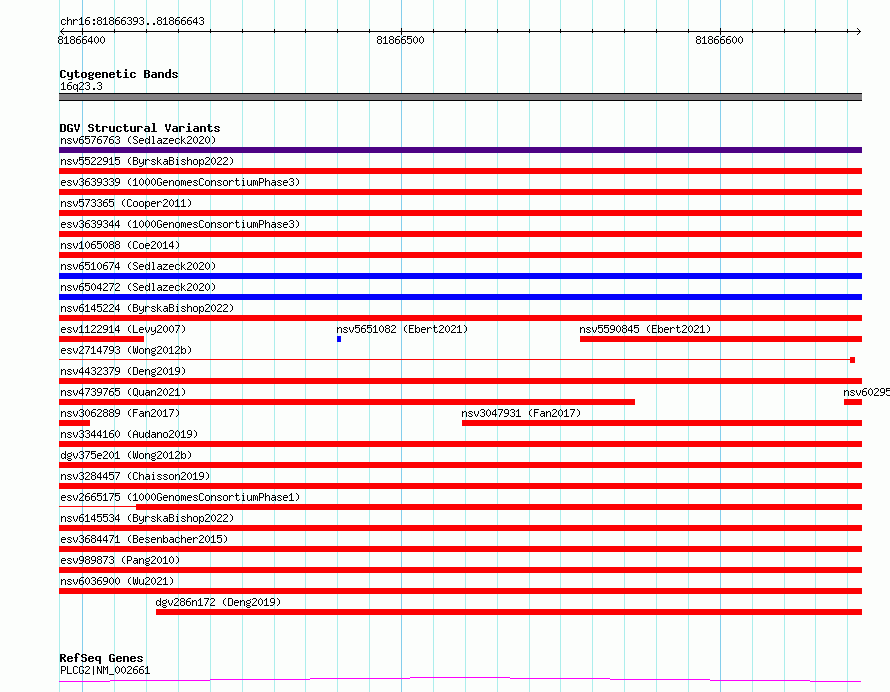Viewport: 890px width, 692px height.
Task: Click the esv3639339 (1000GenomesConsortiumPhase3) label
Action: pyautogui.click(x=180, y=182)
